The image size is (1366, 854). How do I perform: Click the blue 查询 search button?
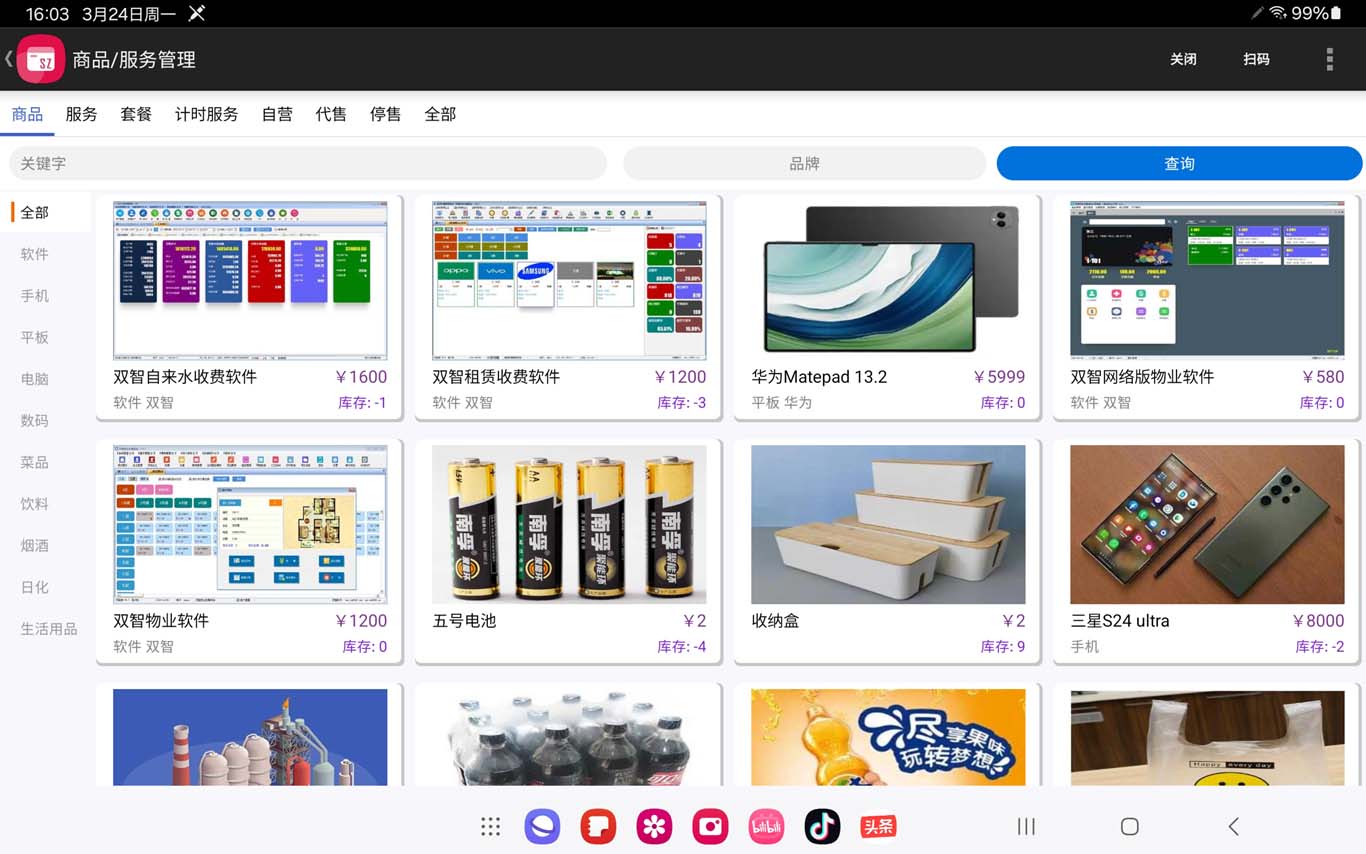coord(1180,163)
